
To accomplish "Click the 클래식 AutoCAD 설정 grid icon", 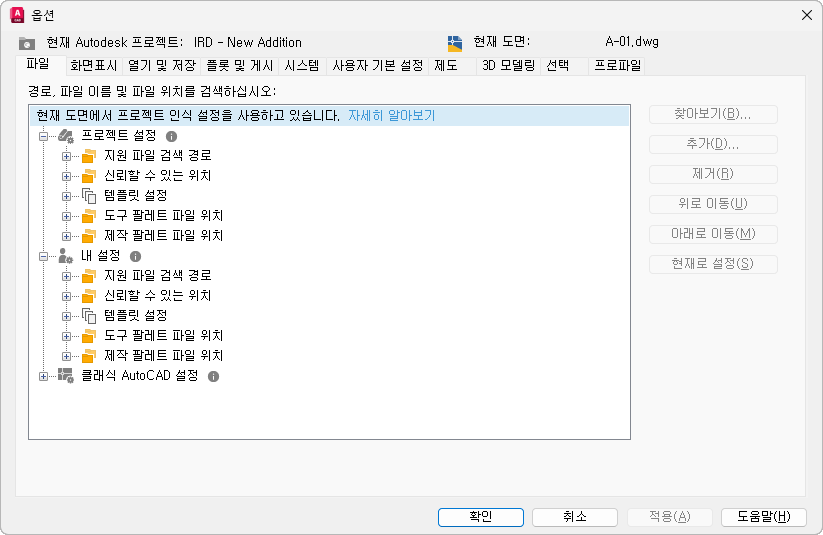I will [66, 376].
